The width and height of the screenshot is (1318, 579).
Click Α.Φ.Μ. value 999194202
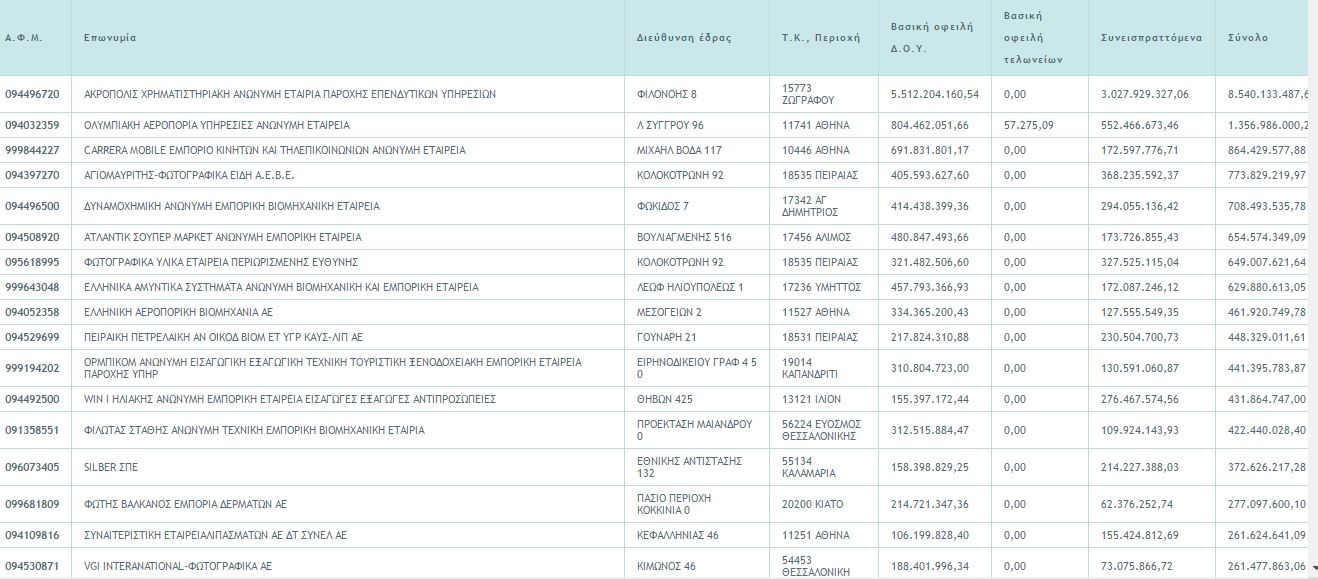32,368
